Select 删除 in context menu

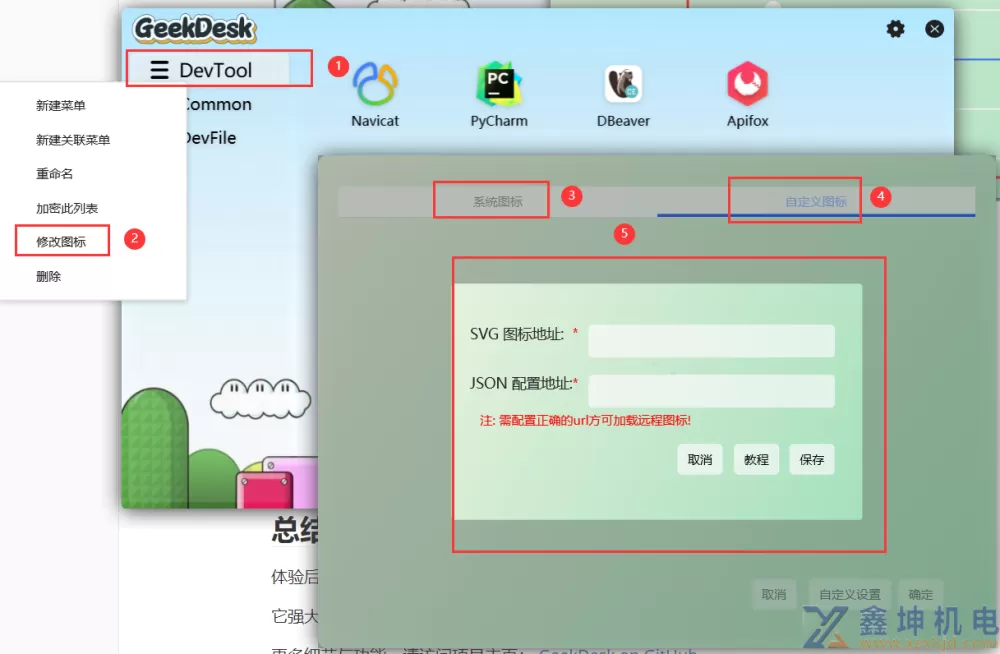click(48, 276)
